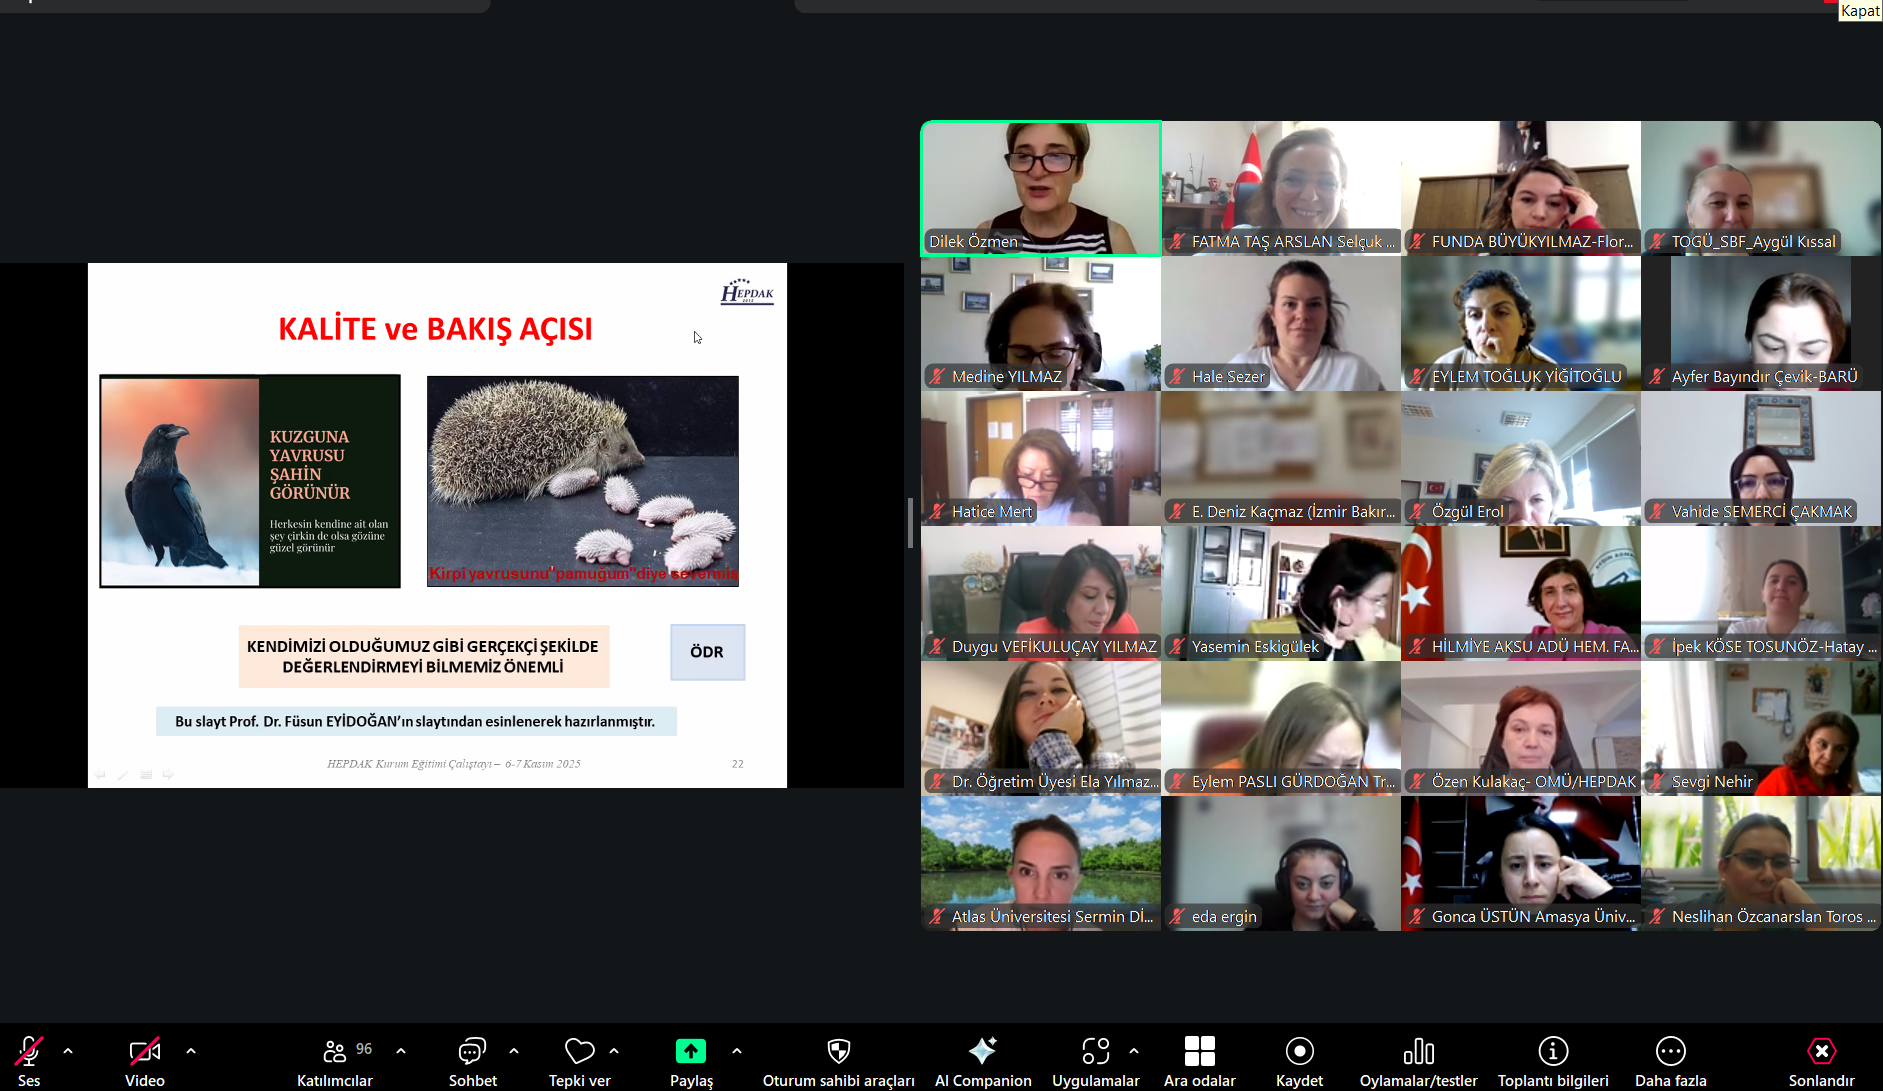Expand video options arrow beside Video
This screenshot has height=1091, width=1883.
(x=191, y=1051)
